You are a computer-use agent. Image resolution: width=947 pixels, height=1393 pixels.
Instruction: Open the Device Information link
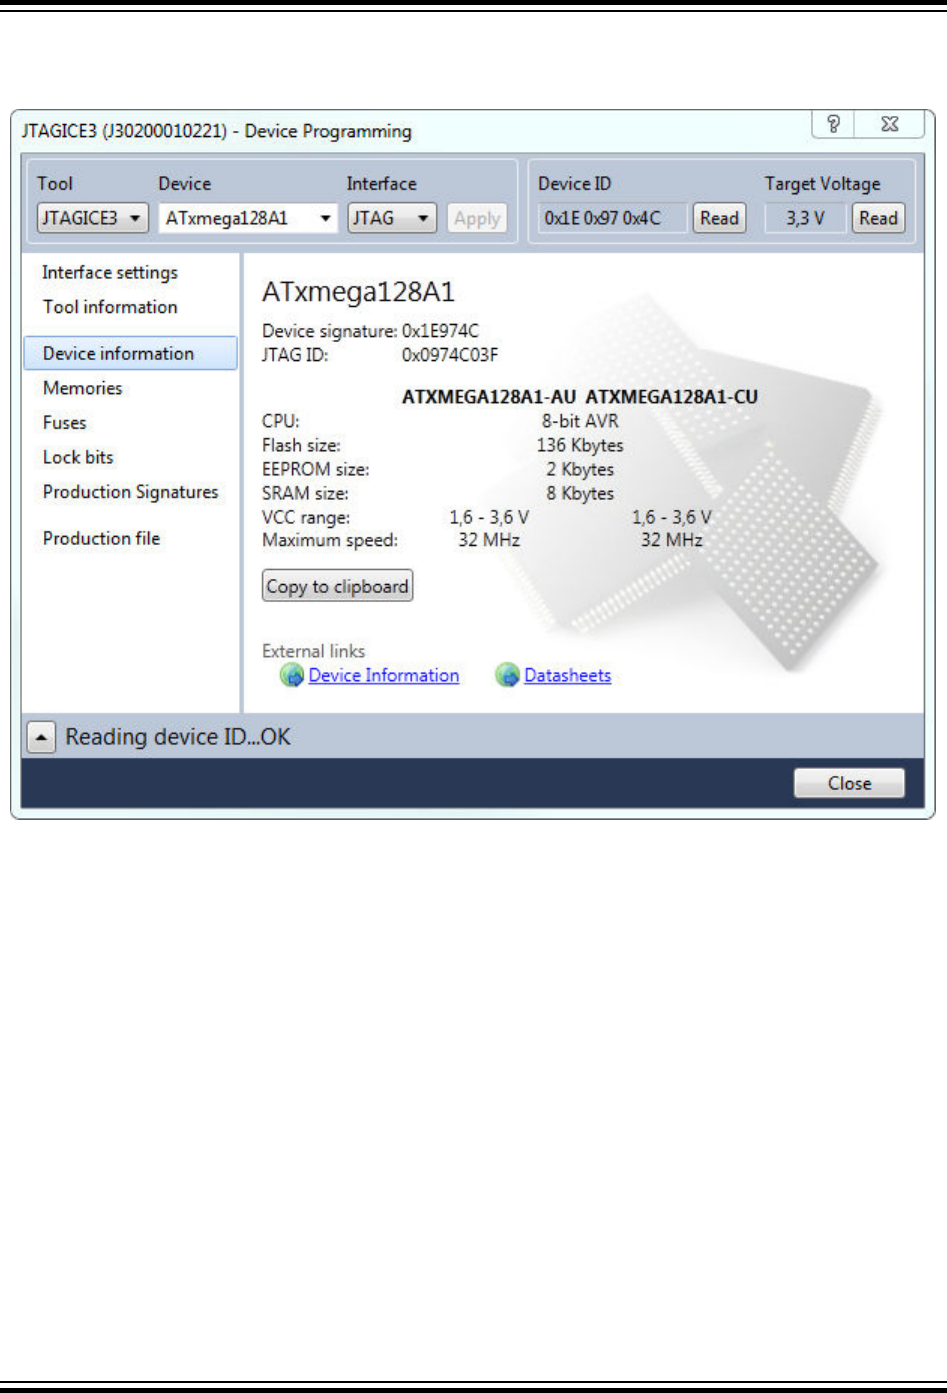pos(384,676)
